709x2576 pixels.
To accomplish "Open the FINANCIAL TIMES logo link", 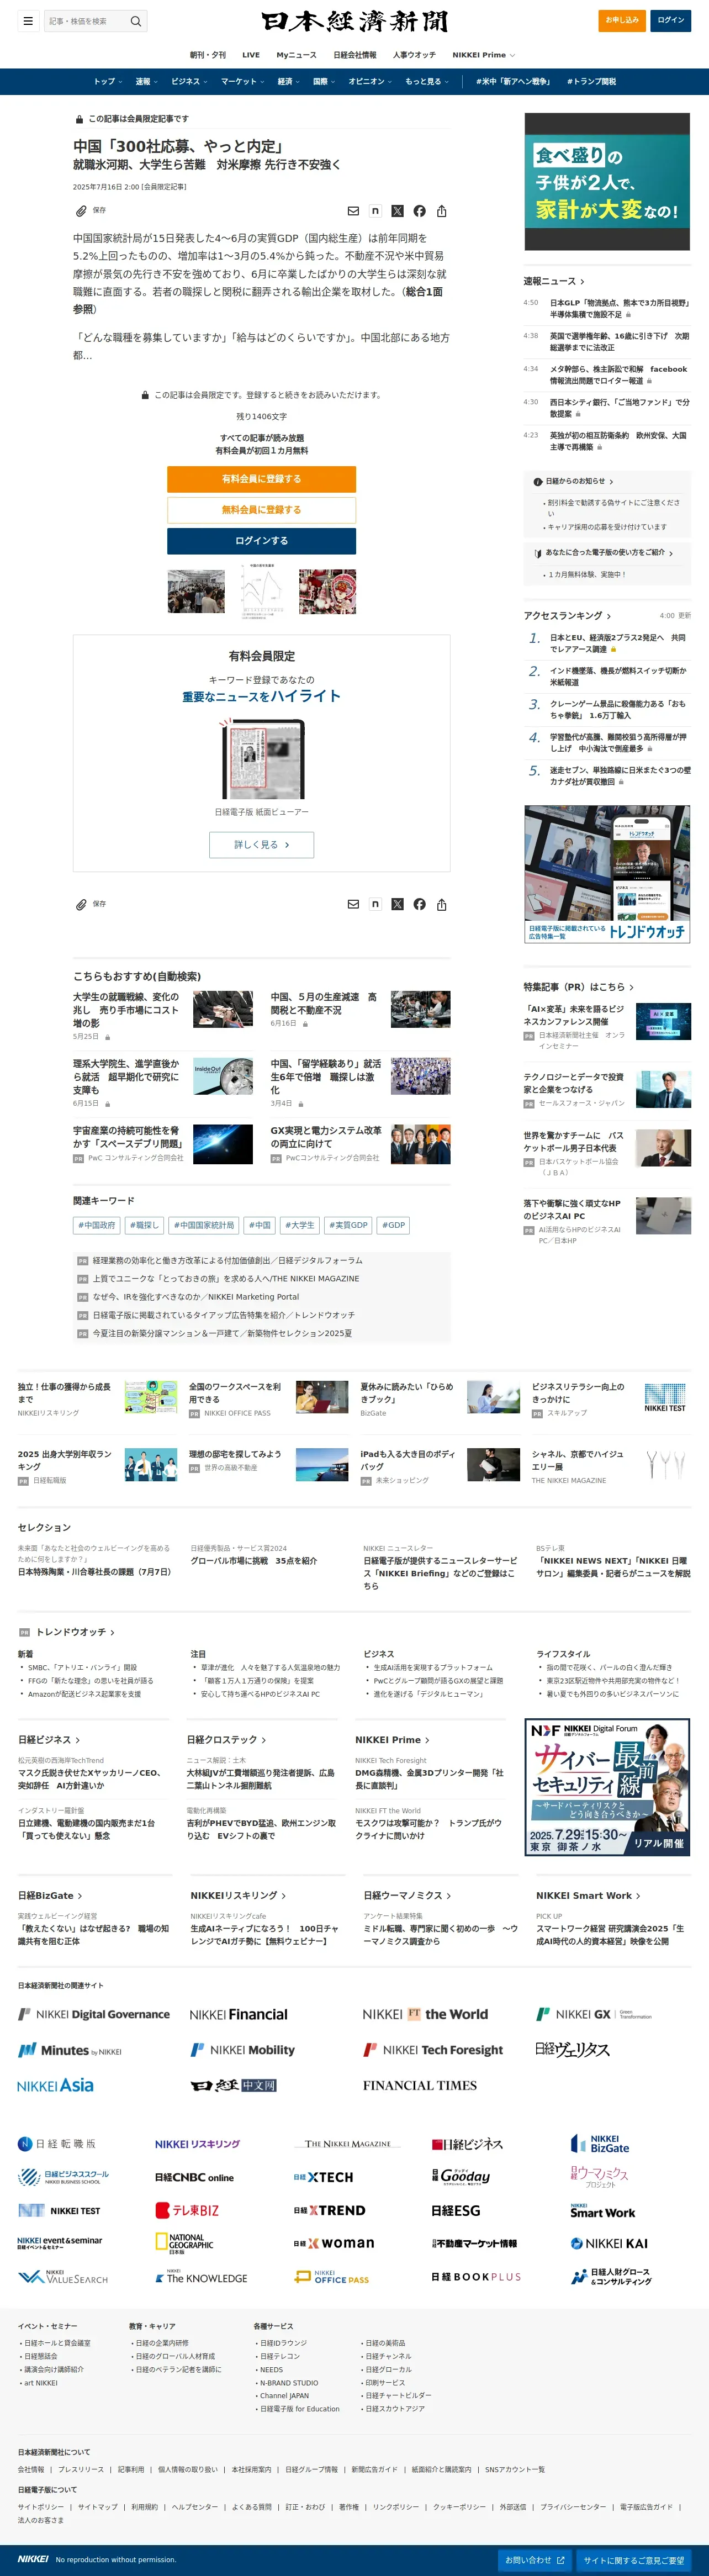I will pyautogui.click(x=419, y=2085).
